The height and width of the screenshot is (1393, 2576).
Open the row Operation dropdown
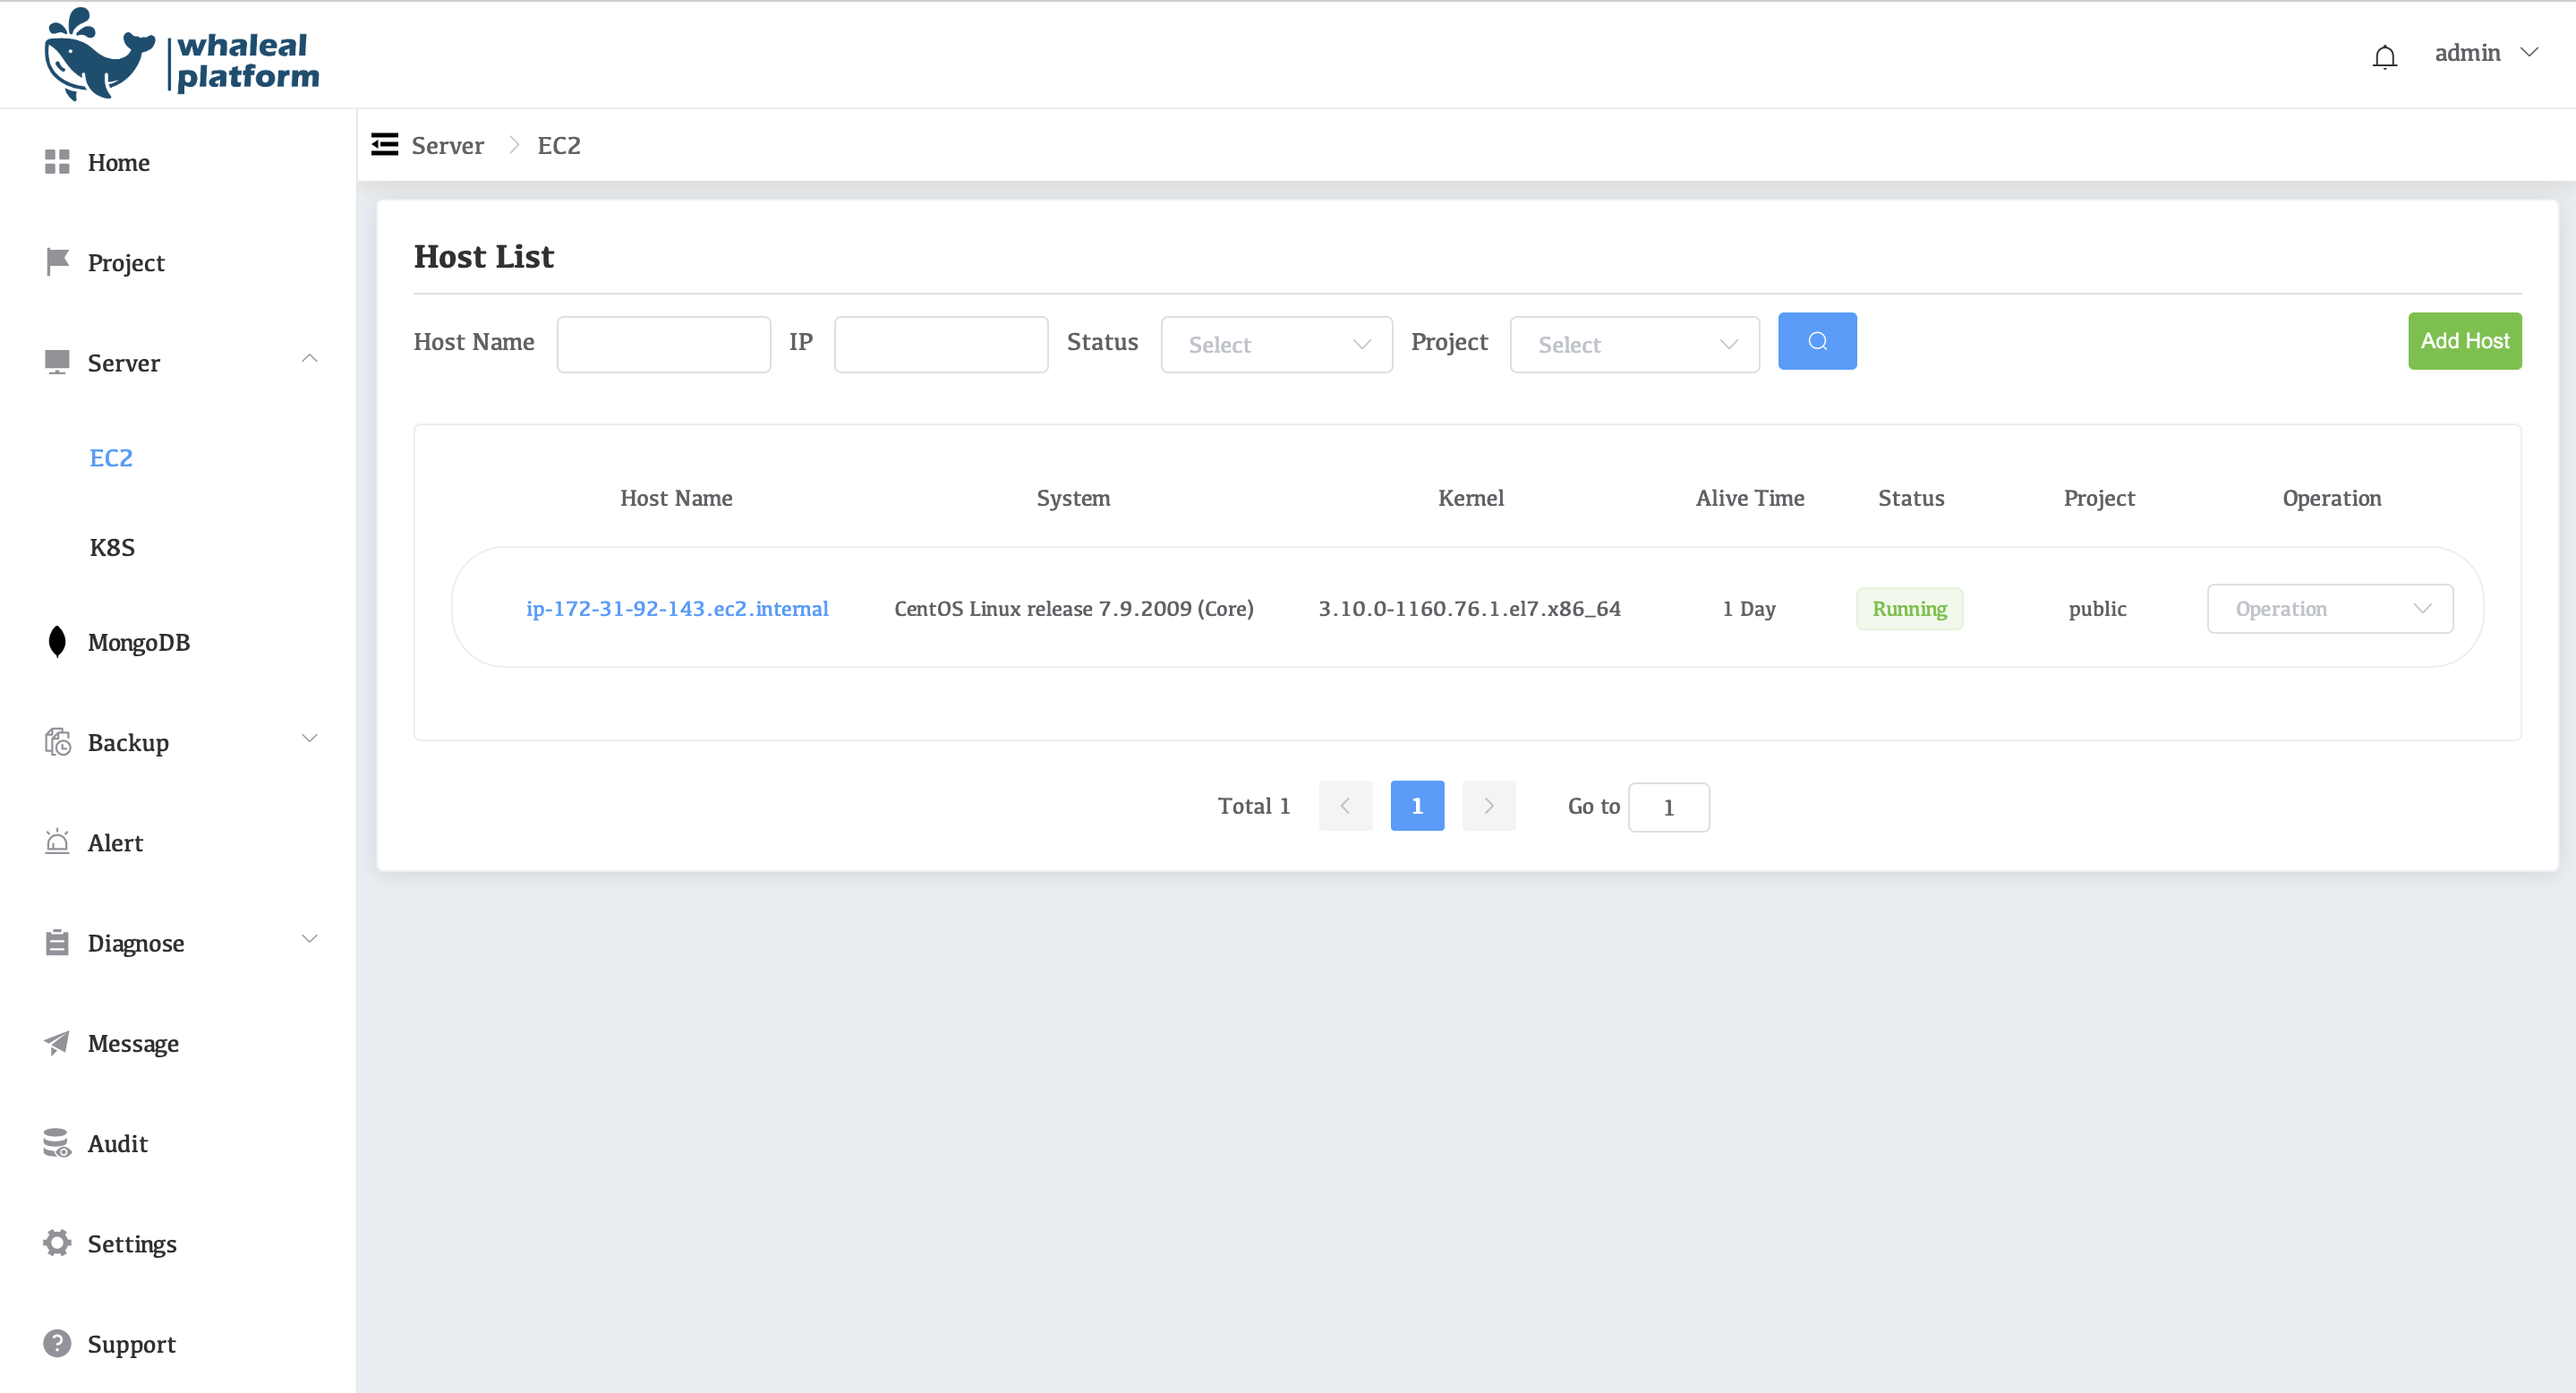2329,609
